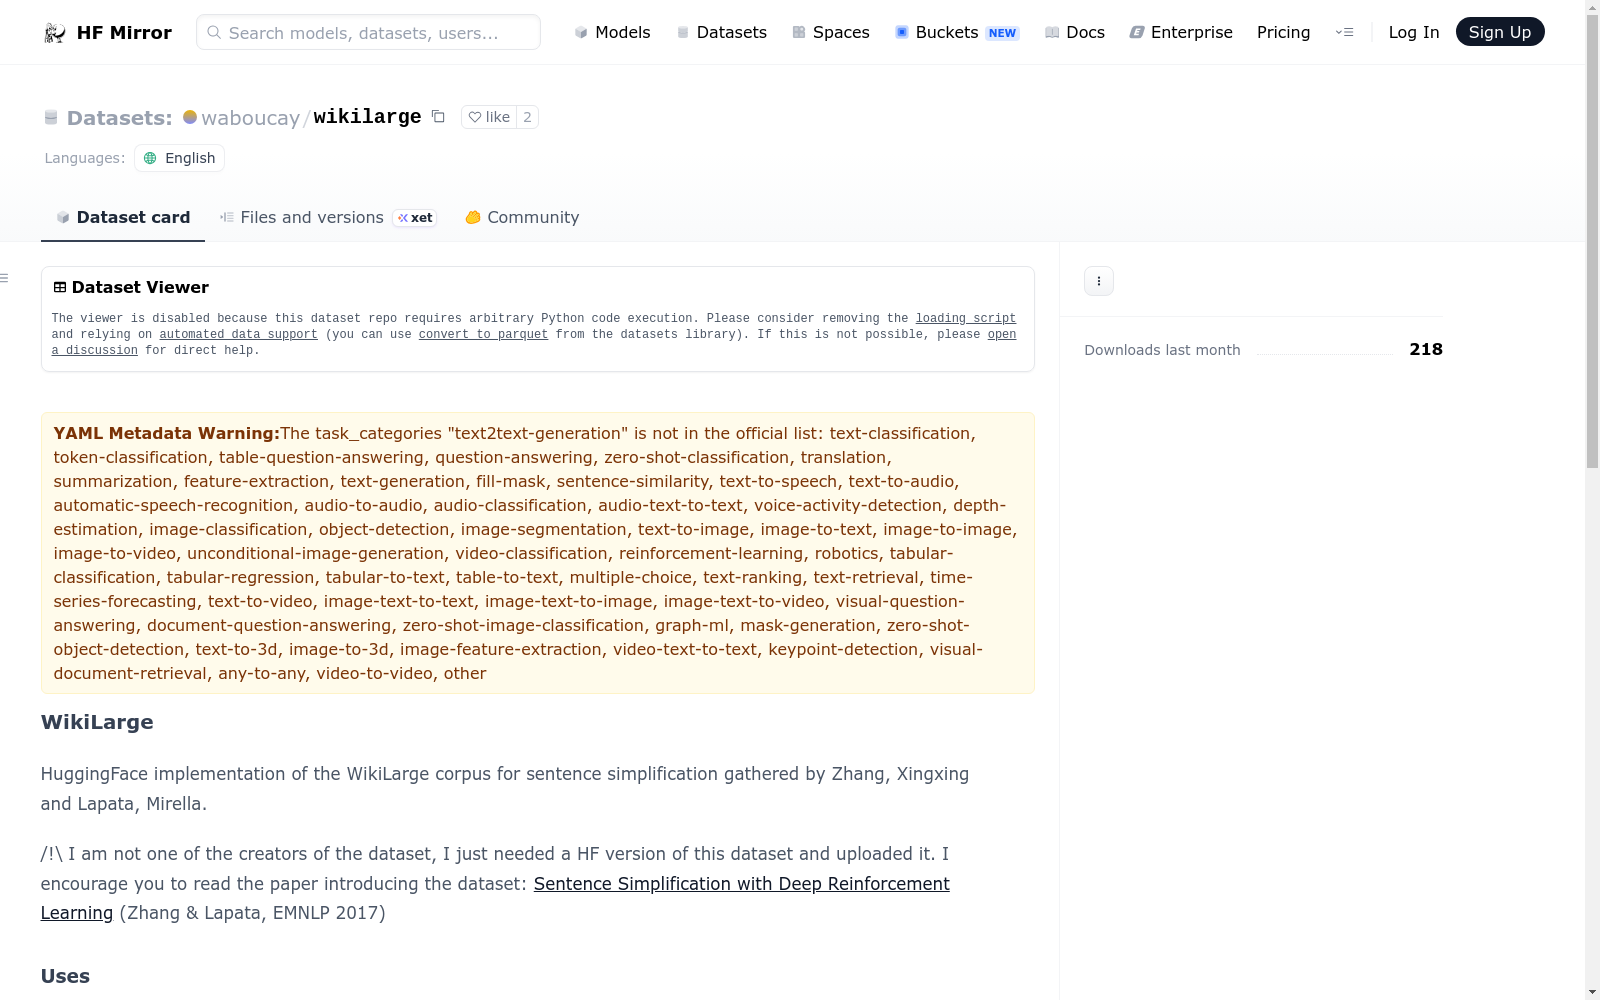Copy dataset name with the copy icon

[x=438, y=116]
